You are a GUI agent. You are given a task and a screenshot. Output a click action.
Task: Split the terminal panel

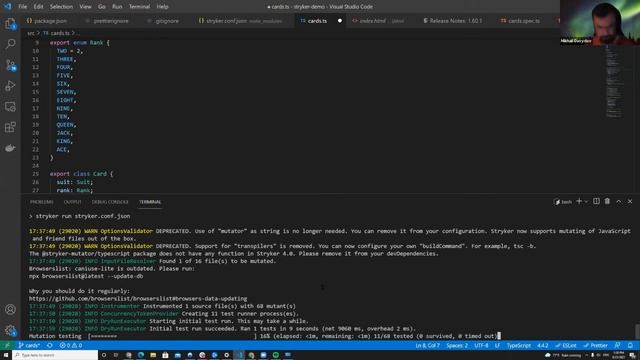[x=596, y=201]
